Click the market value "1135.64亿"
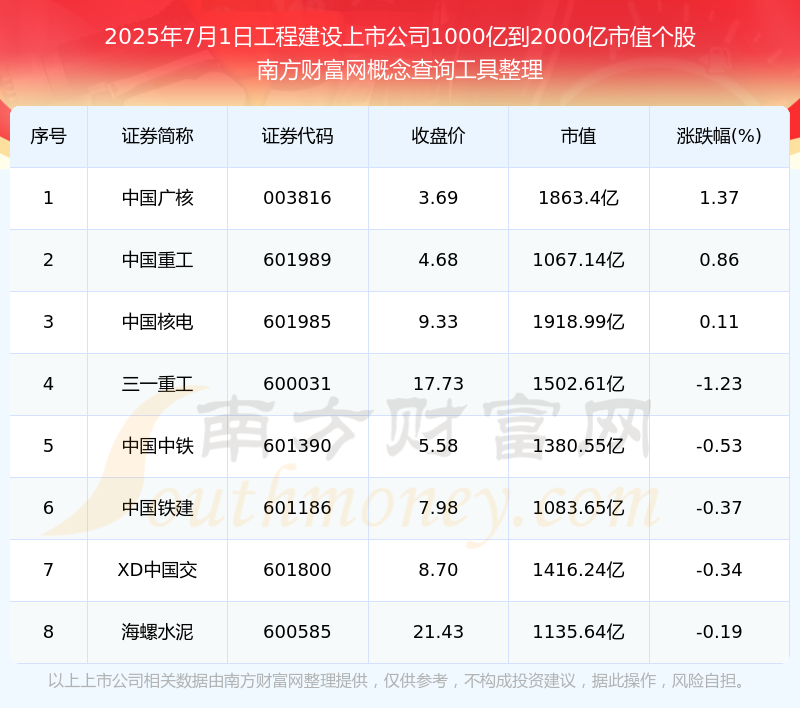 pos(579,632)
